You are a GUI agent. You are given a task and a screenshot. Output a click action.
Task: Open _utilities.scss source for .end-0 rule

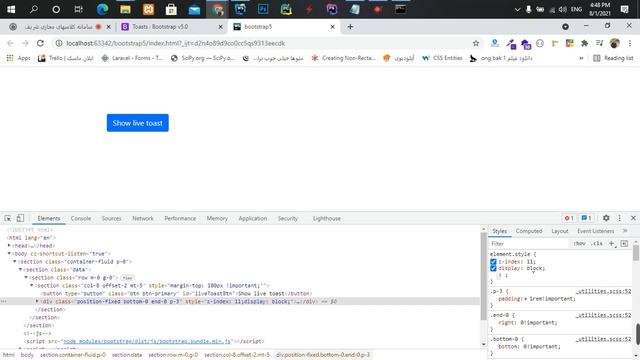pyautogui.click(x=603, y=315)
